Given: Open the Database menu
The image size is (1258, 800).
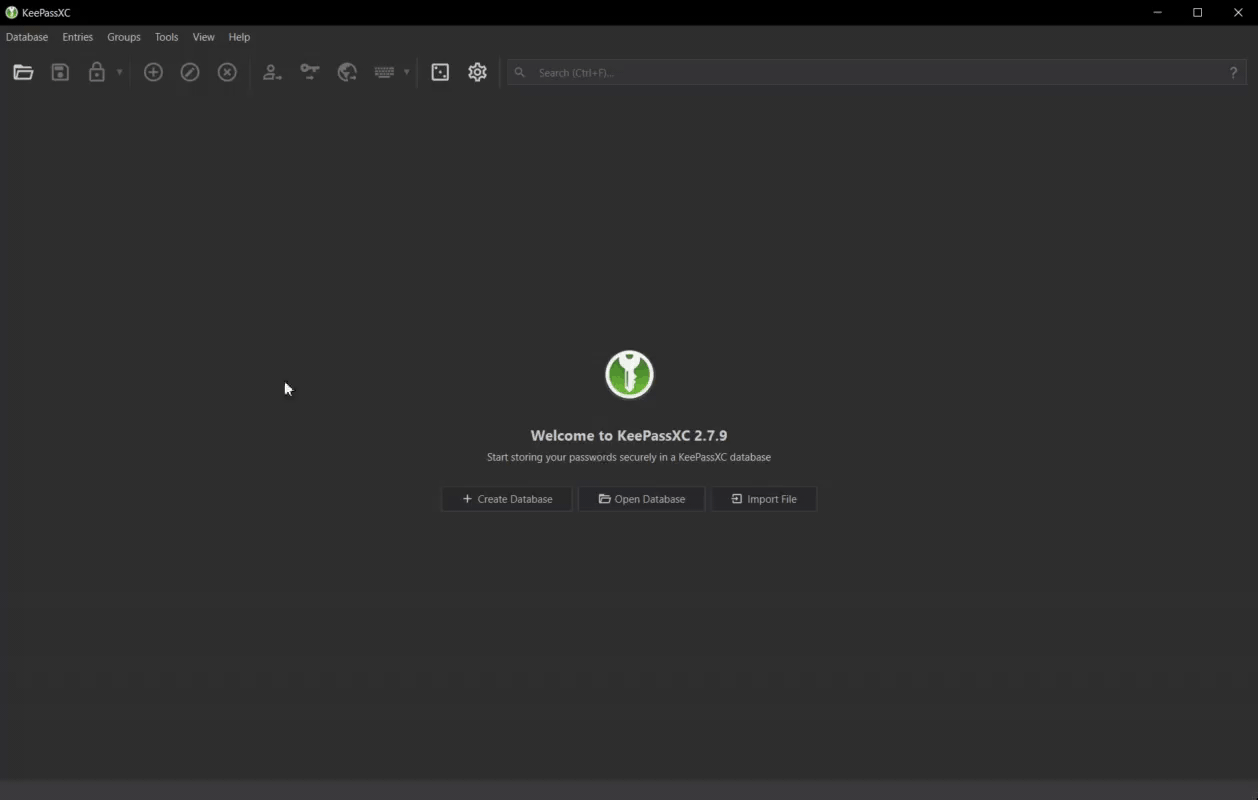Looking at the screenshot, I should pyautogui.click(x=27, y=37).
